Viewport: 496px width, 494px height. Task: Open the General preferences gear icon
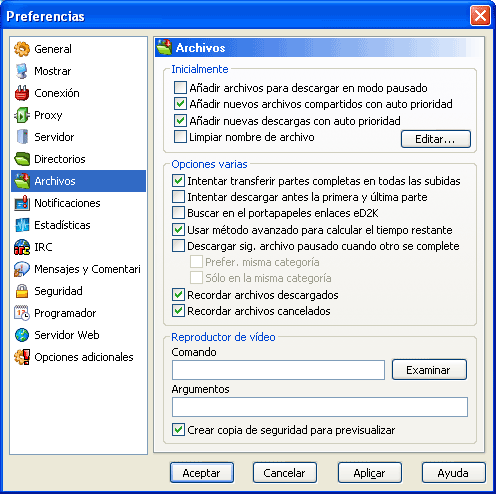[x=22, y=49]
